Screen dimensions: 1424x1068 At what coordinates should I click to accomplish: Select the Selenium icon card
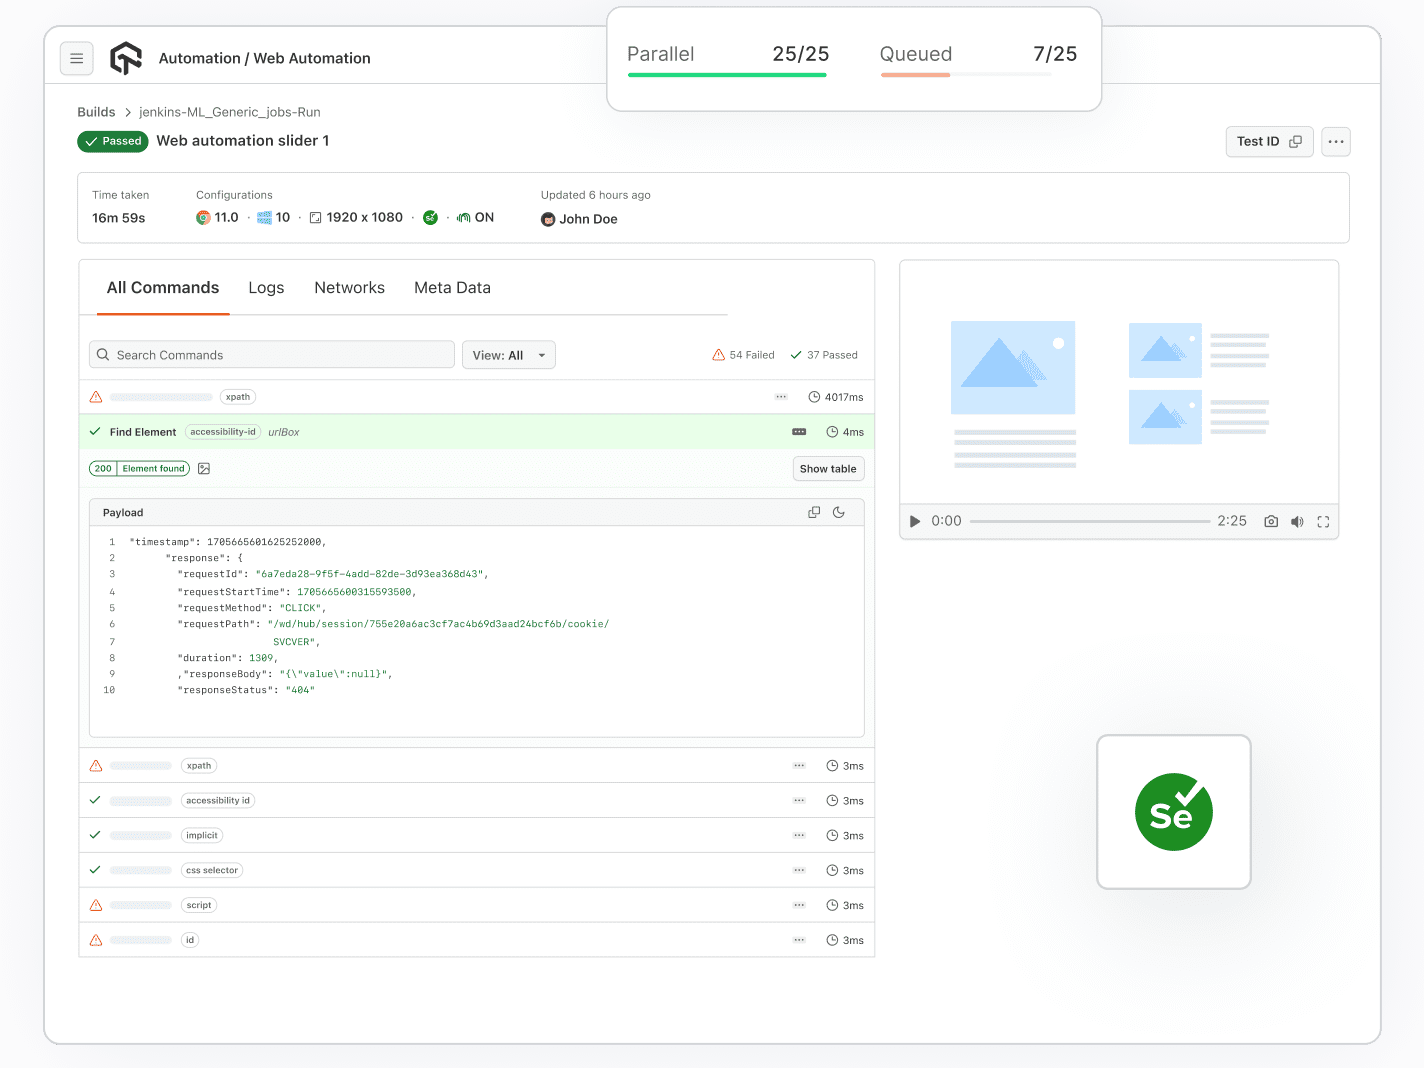[x=1173, y=811]
